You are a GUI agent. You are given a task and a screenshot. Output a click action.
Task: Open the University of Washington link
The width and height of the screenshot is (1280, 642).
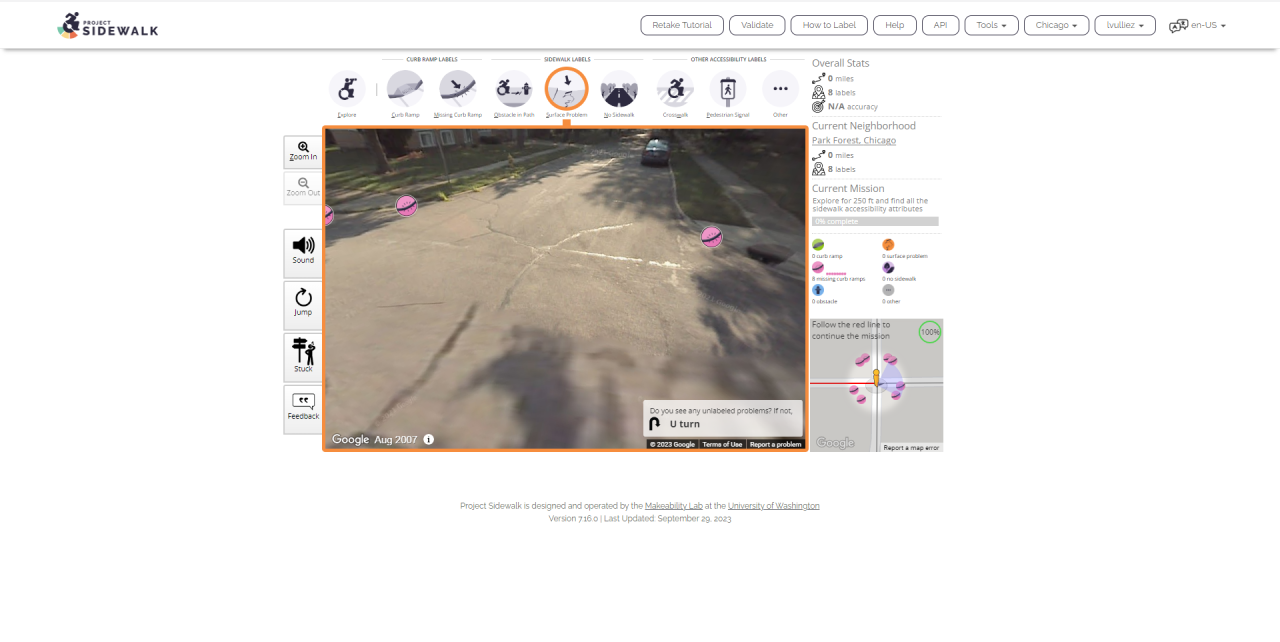pyautogui.click(x=774, y=506)
